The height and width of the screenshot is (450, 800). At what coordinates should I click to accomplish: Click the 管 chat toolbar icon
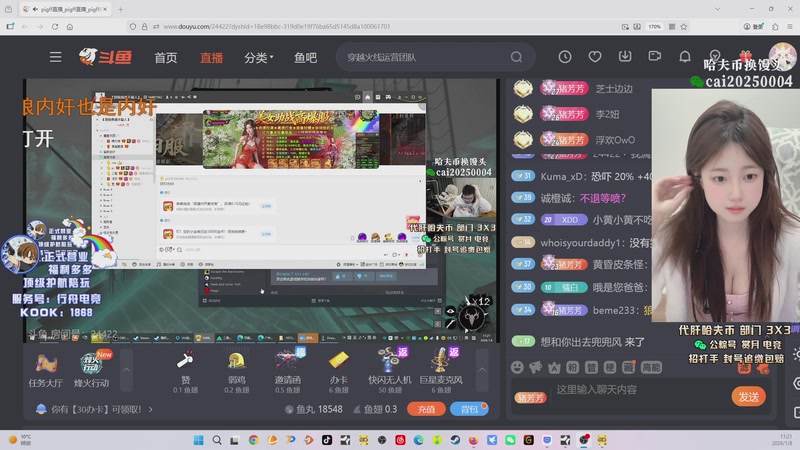[x=591, y=367]
